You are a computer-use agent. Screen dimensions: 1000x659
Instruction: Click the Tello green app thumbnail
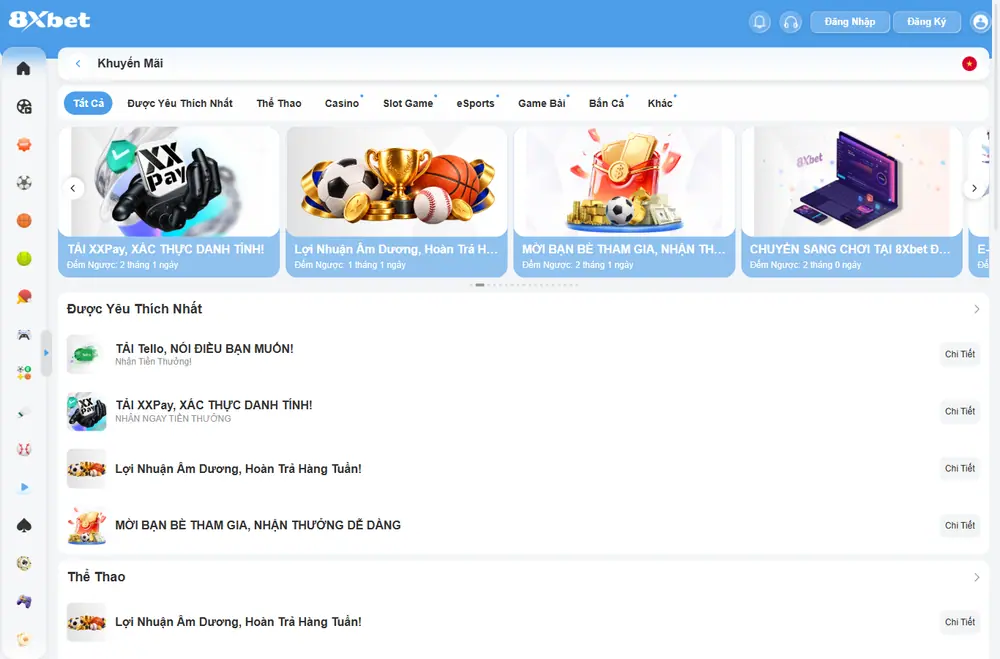pyautogui.click(x=86, y=354)
